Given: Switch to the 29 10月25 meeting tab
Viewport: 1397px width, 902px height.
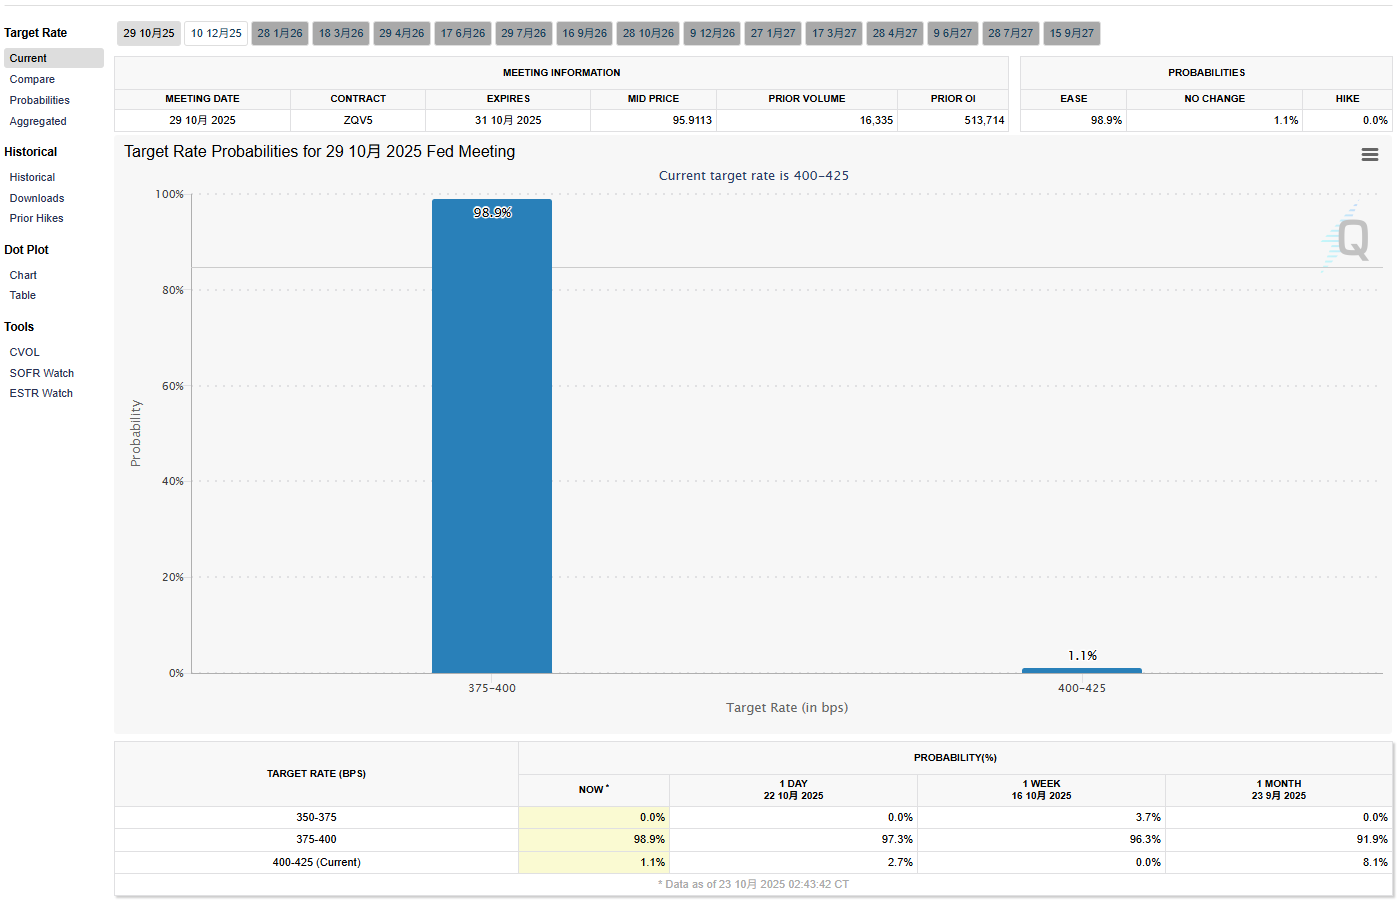Looking at the screenshot, I should point(149,33).
